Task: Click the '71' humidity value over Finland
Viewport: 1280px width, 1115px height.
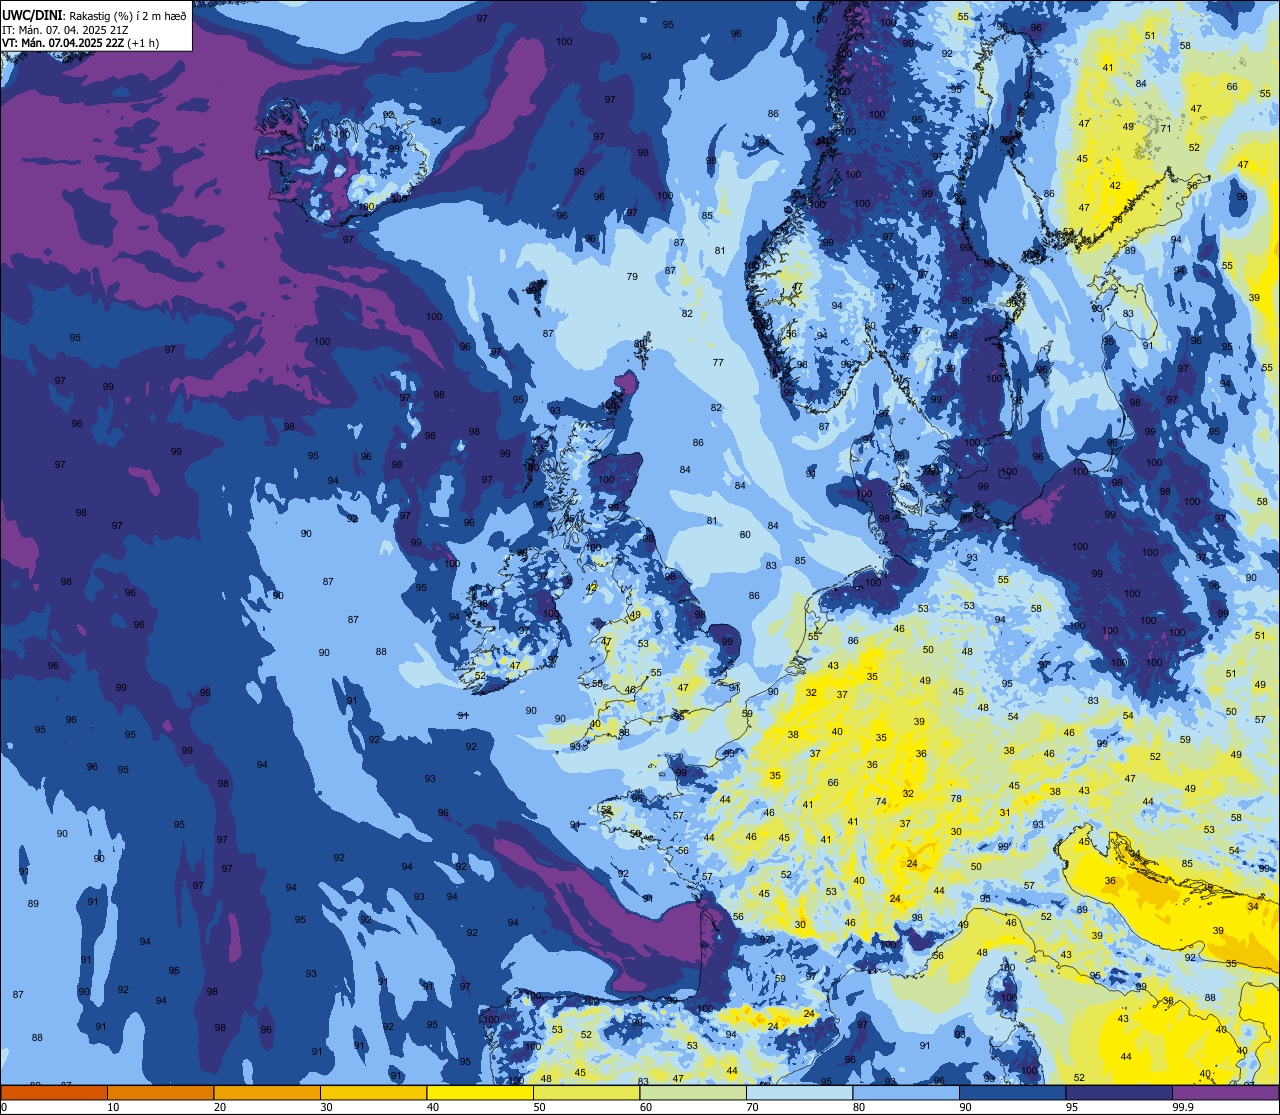Action: click(1165, 128)
